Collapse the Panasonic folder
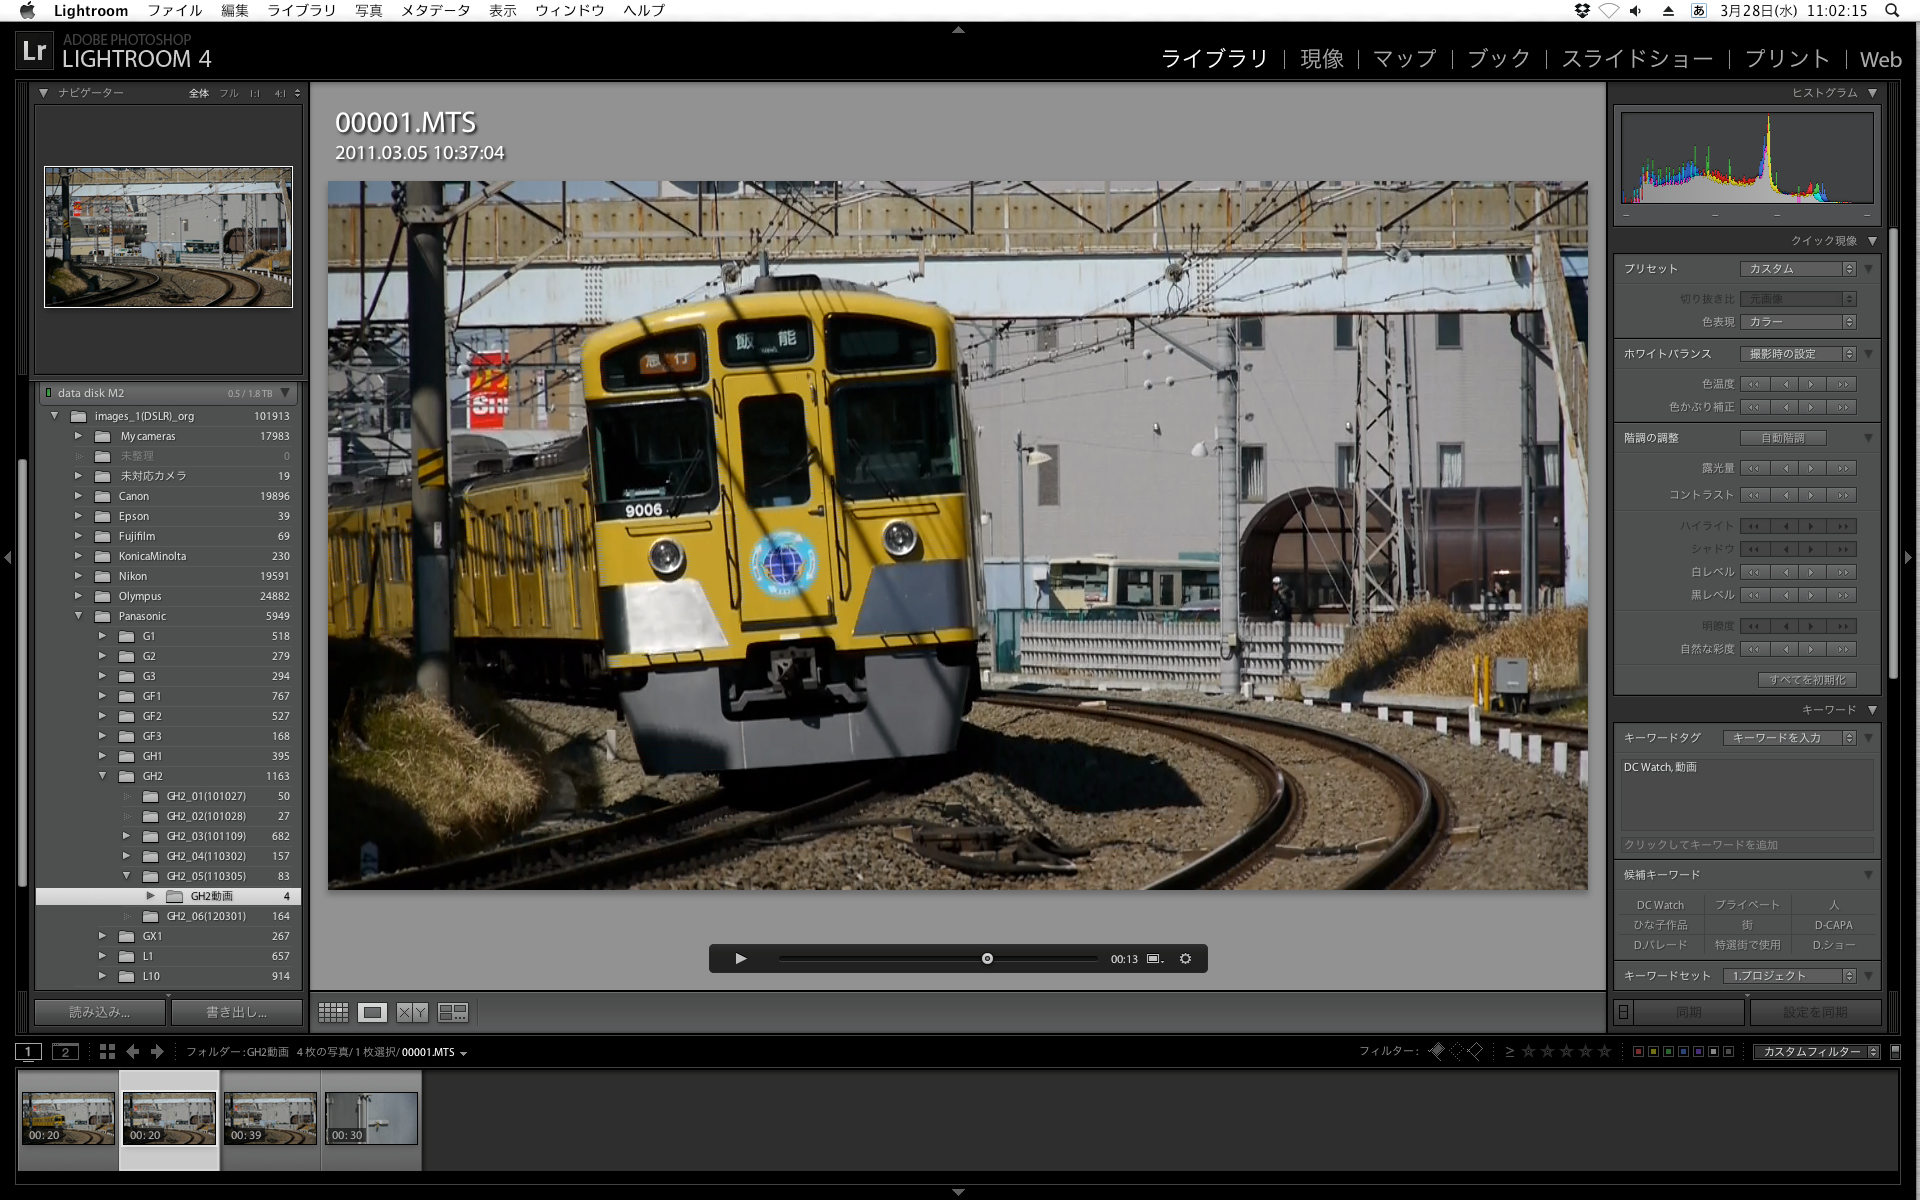Image resolution: width=1920 pixels, height=1200 pixels. click(78, 616)
